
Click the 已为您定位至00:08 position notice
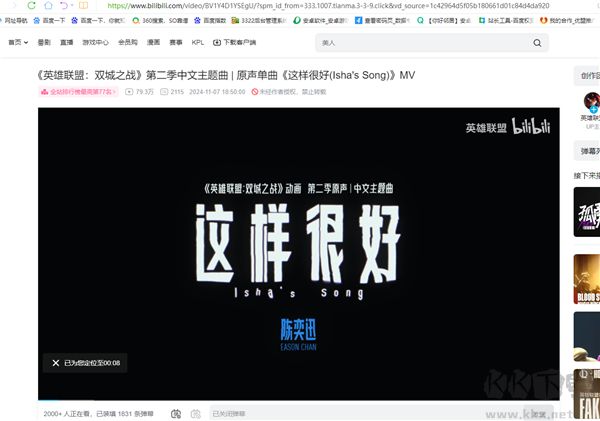click(x=92, y=363)
